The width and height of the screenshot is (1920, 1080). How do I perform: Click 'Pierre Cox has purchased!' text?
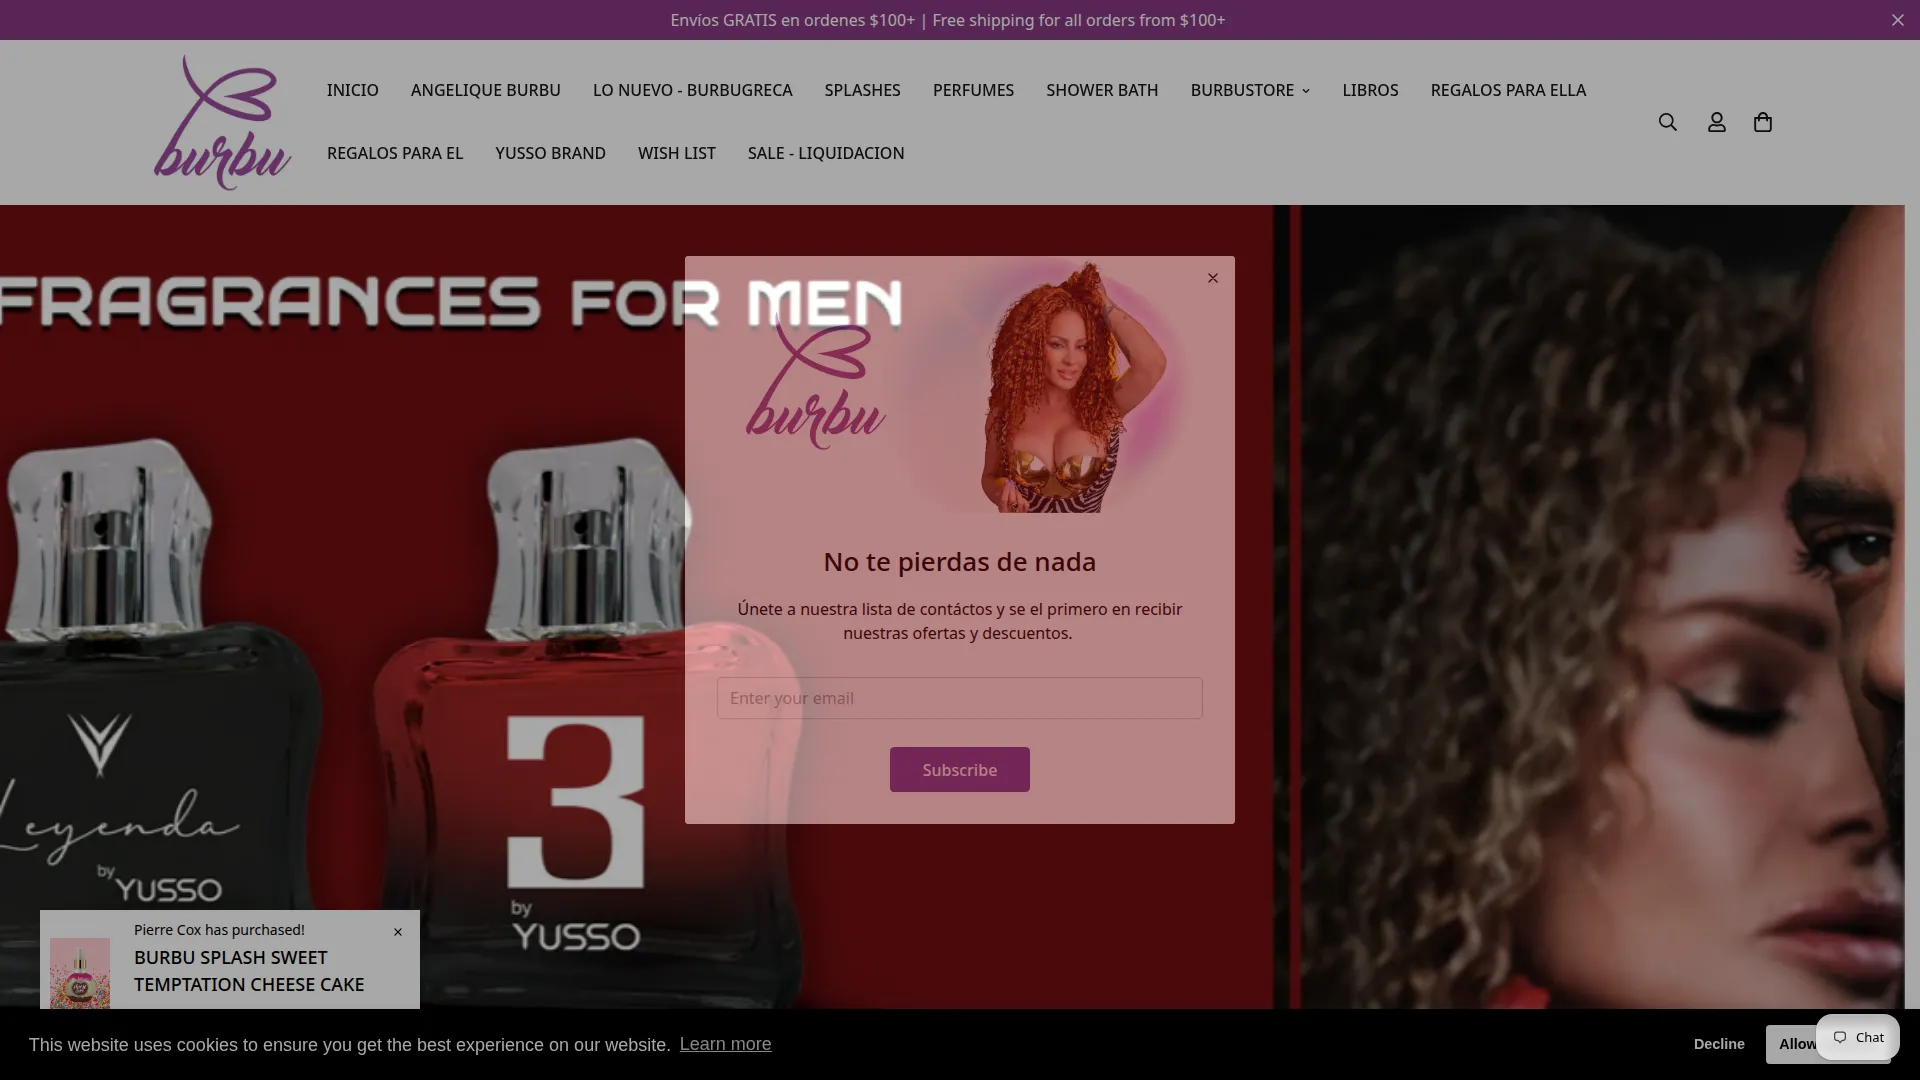(x=219, y=930)
